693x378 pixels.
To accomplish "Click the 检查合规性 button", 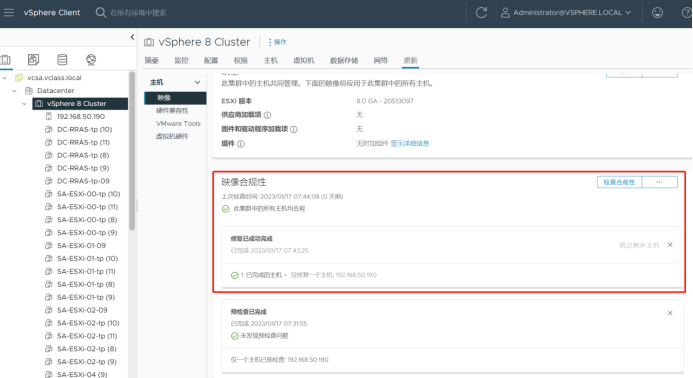I will click(619, 182).
